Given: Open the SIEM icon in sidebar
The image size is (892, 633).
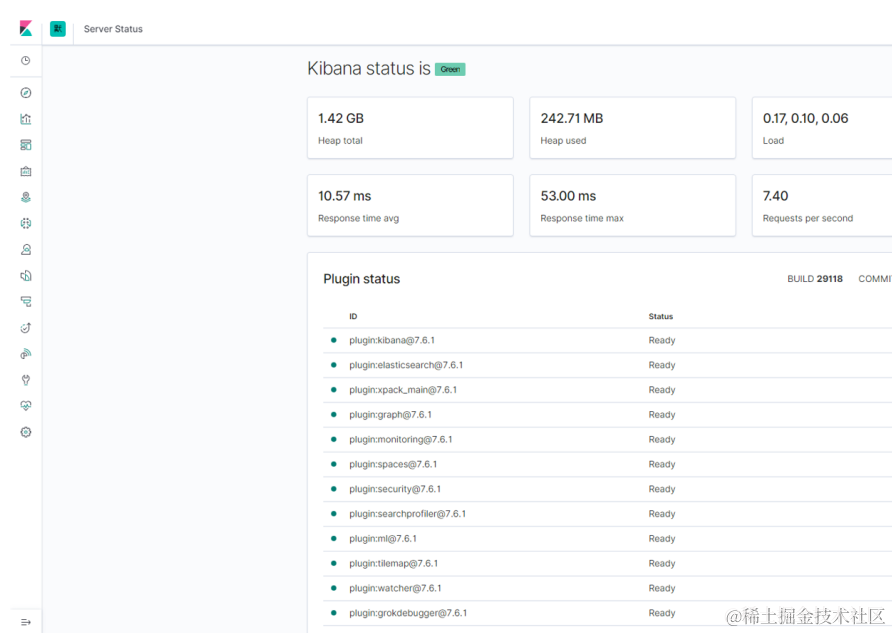Looking at the screenshot, I should (x=26, y=354).
